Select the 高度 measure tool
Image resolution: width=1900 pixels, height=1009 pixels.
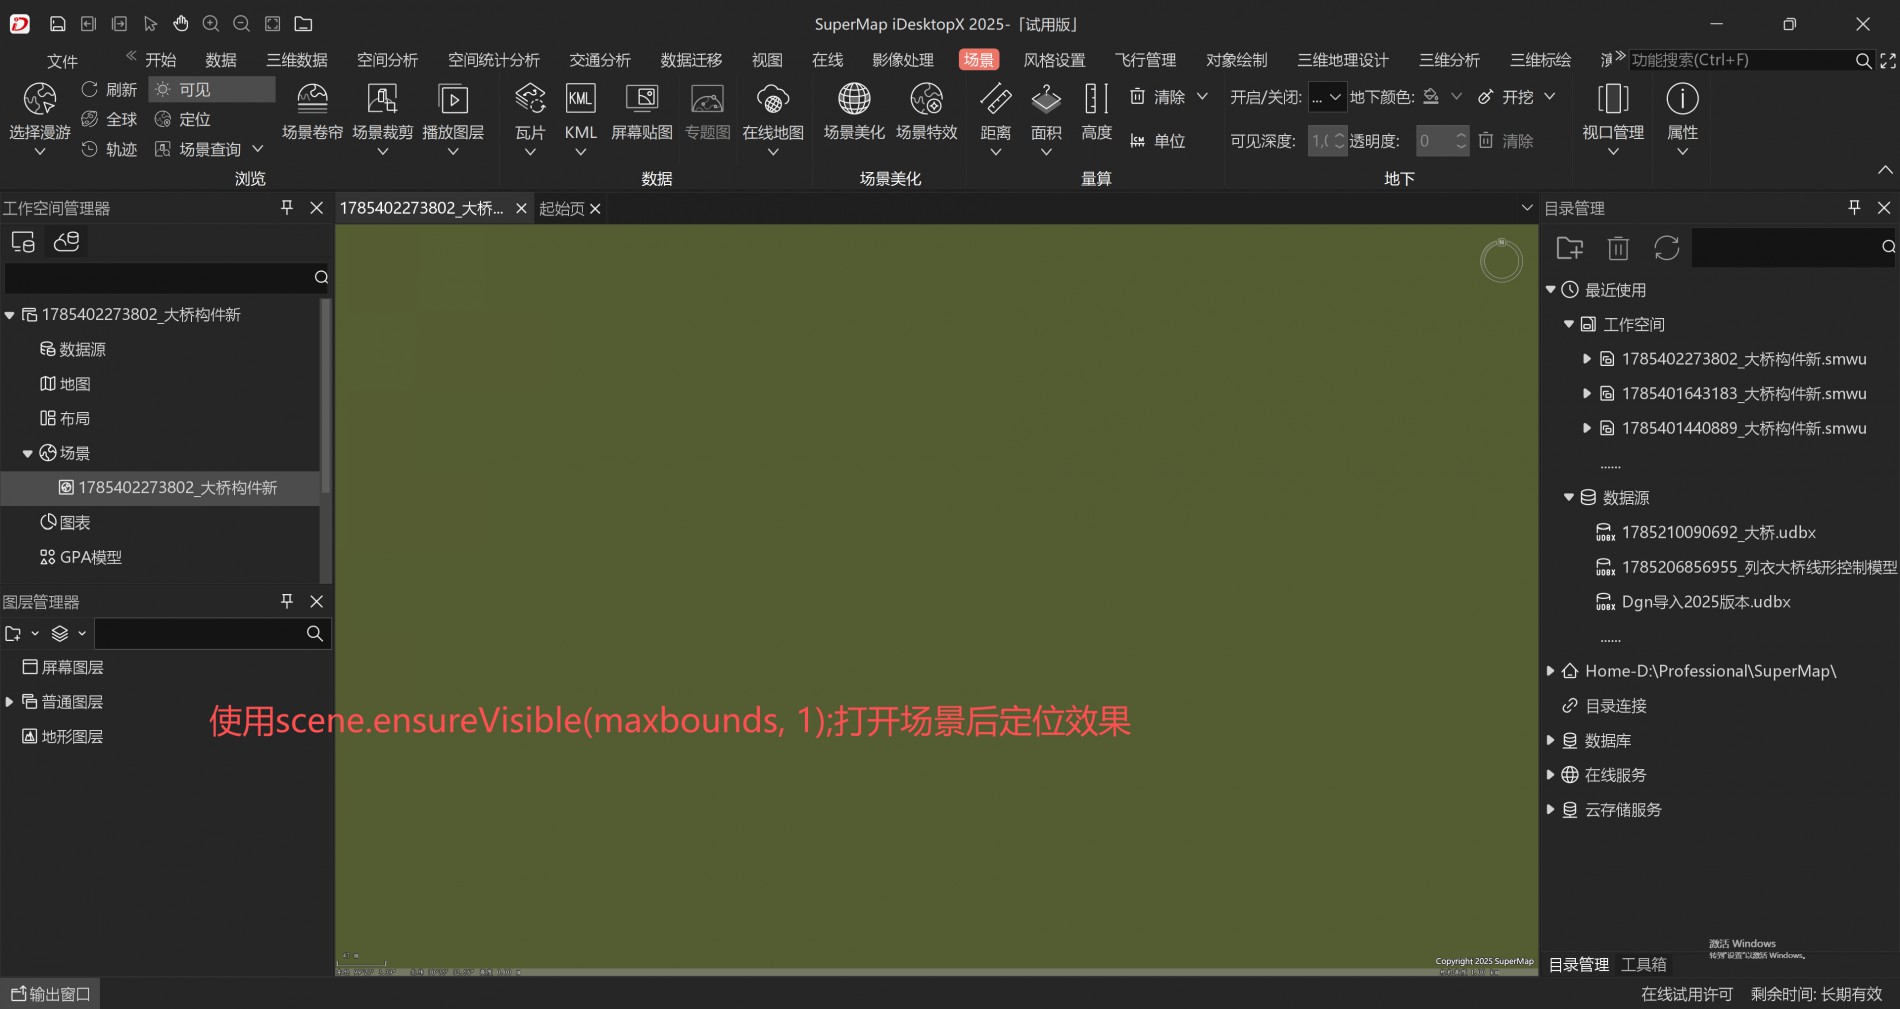pos(1097,112)
